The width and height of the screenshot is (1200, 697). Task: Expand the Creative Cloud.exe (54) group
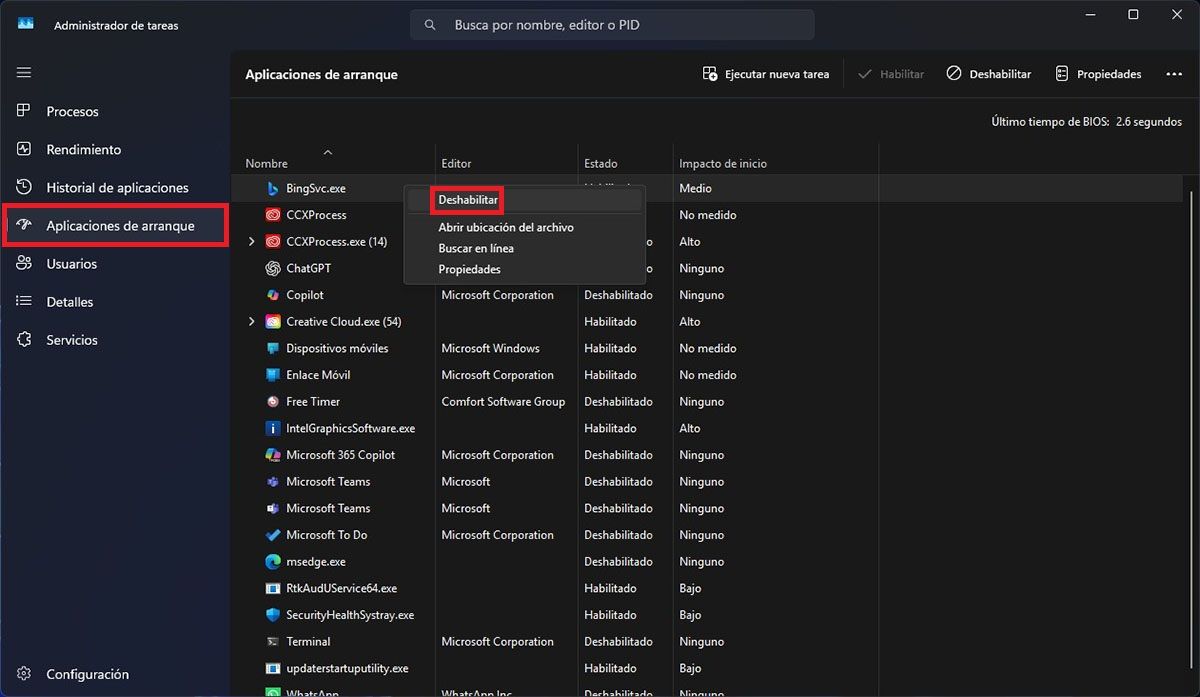[x=251, y=321]
